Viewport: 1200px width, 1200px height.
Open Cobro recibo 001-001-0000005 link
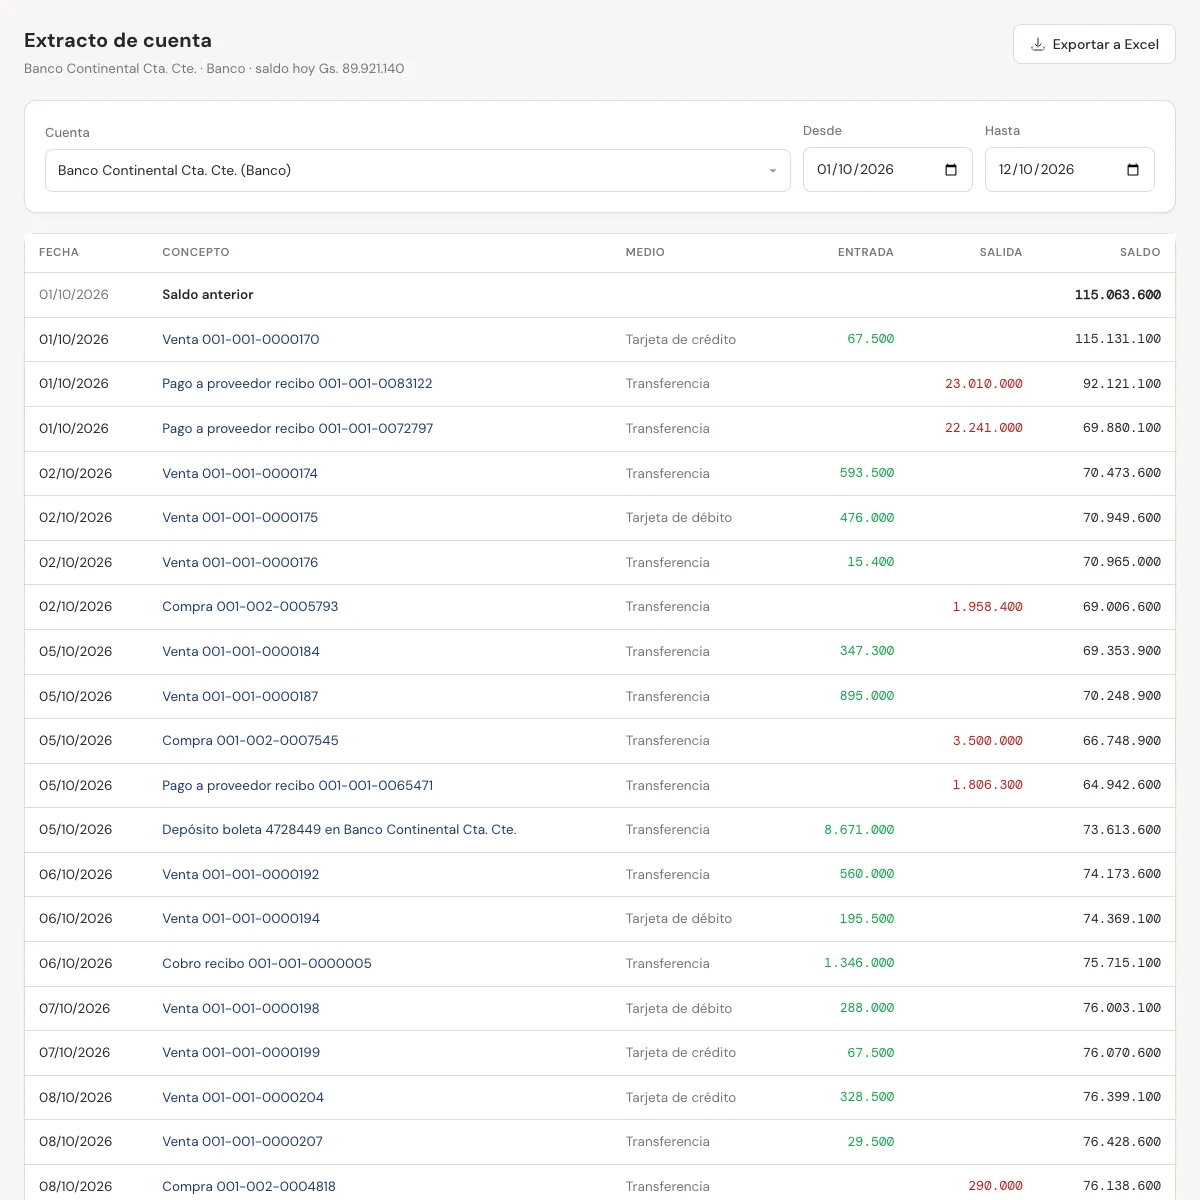pyautogui.click(x=267, y=964)
